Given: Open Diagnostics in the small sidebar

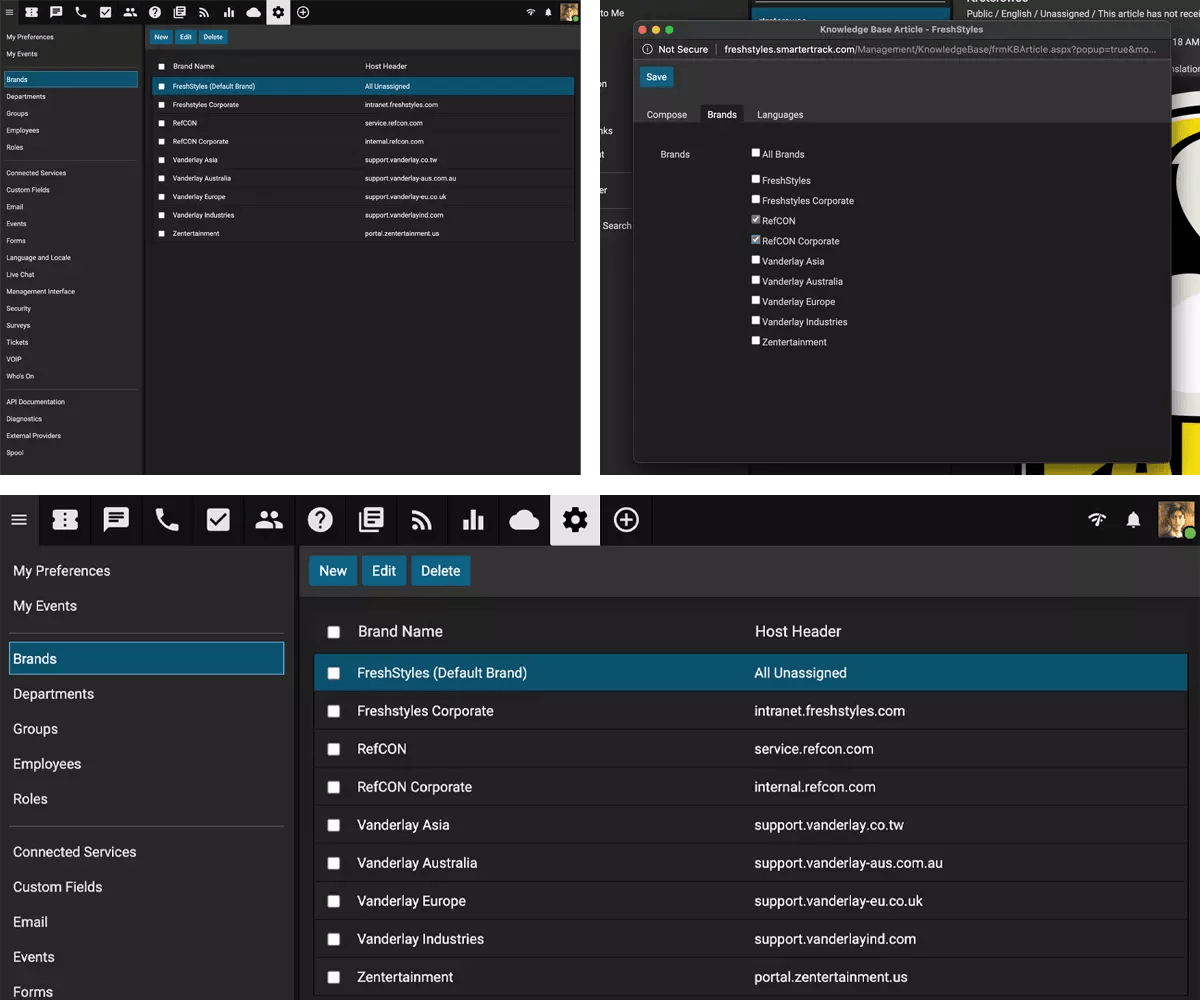Looking at the screenshot, I should [24, 419].
